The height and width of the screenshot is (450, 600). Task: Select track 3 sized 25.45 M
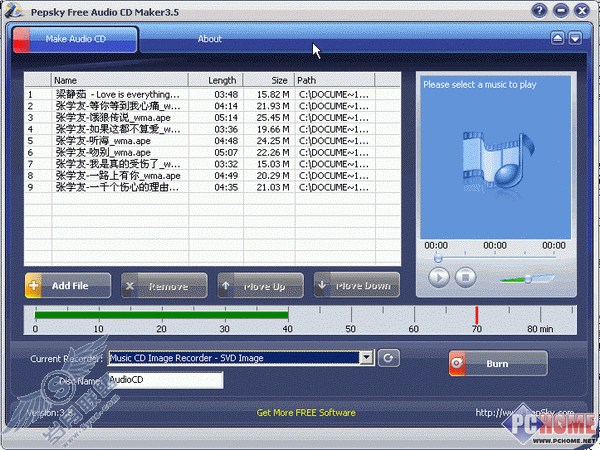pyautogui.click(x=212, y=117)
